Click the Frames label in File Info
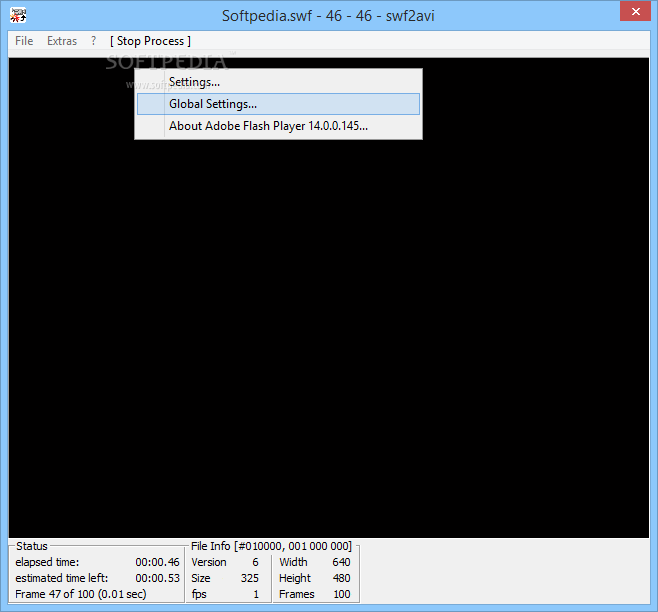 [297, 594]
